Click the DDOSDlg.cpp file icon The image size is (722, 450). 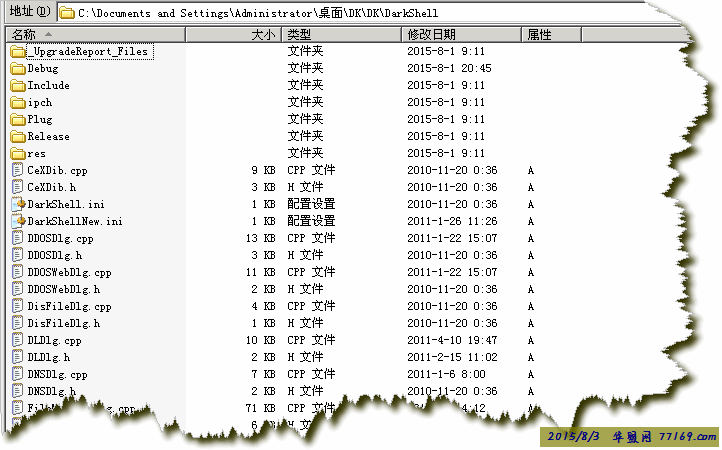[17, 239]
